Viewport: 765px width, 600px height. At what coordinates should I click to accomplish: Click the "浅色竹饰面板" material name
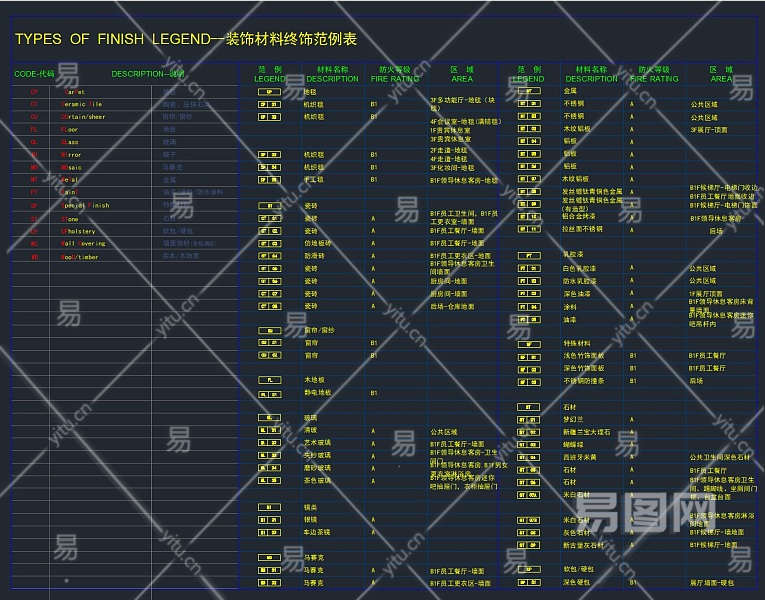click(584, 356)
